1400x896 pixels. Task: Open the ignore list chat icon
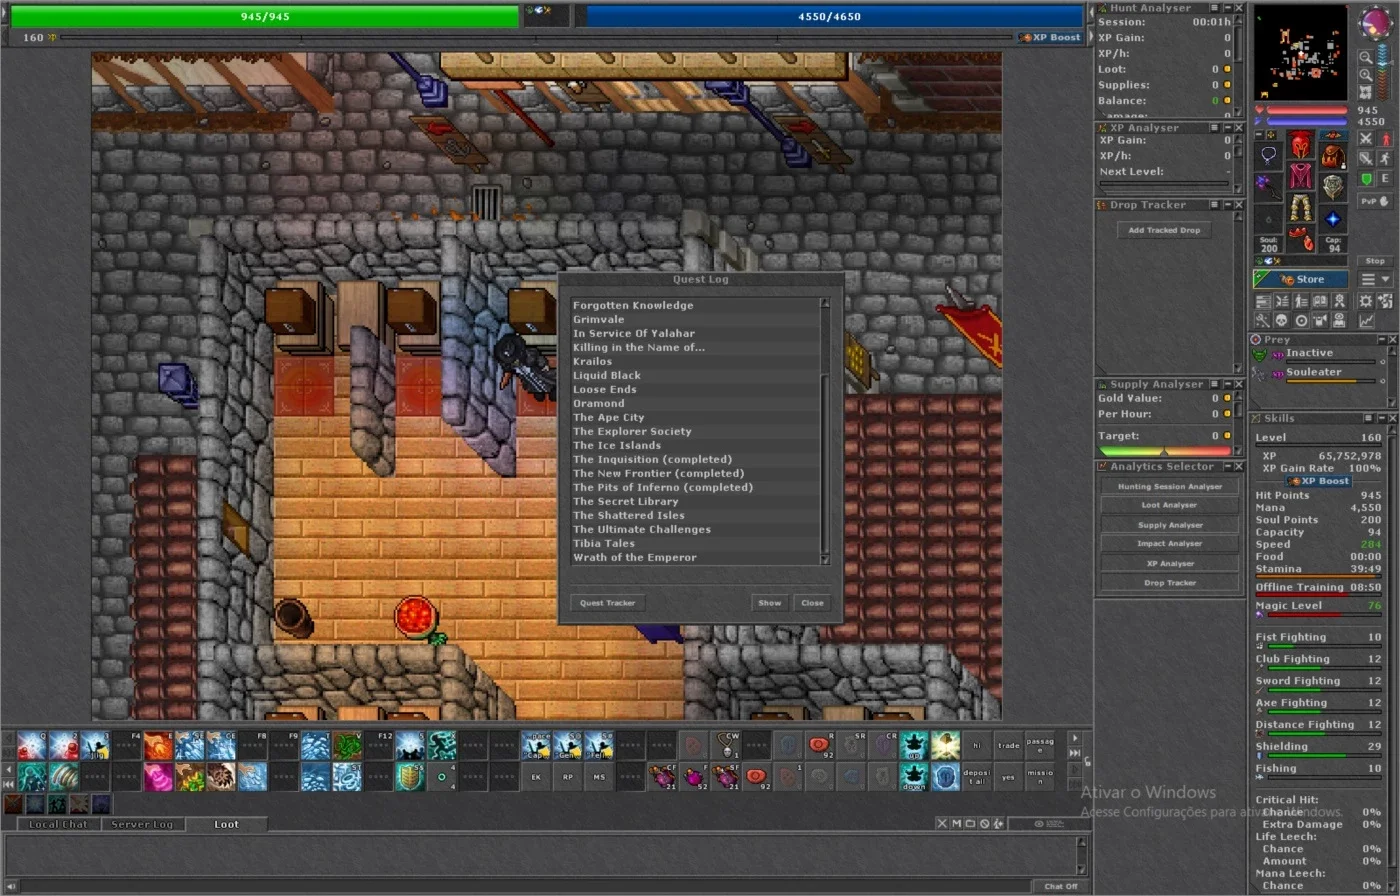pyautogui.click(x=985, y=823)
